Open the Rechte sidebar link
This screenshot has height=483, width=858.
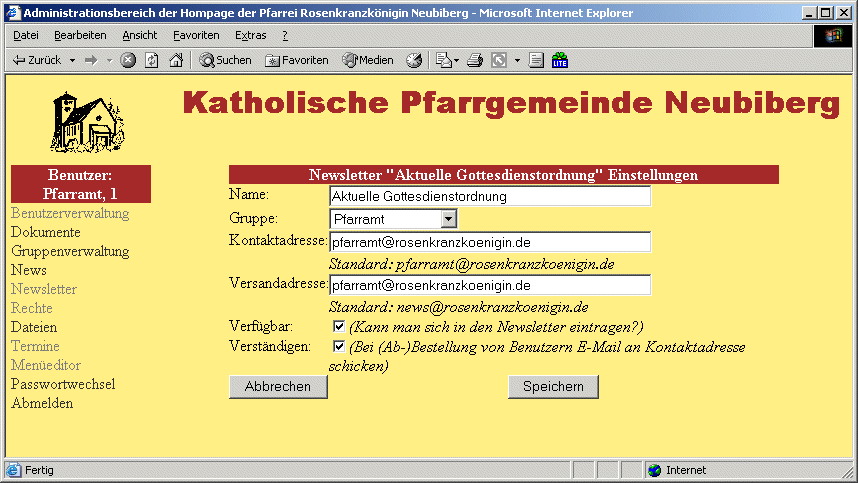(32, 308)
